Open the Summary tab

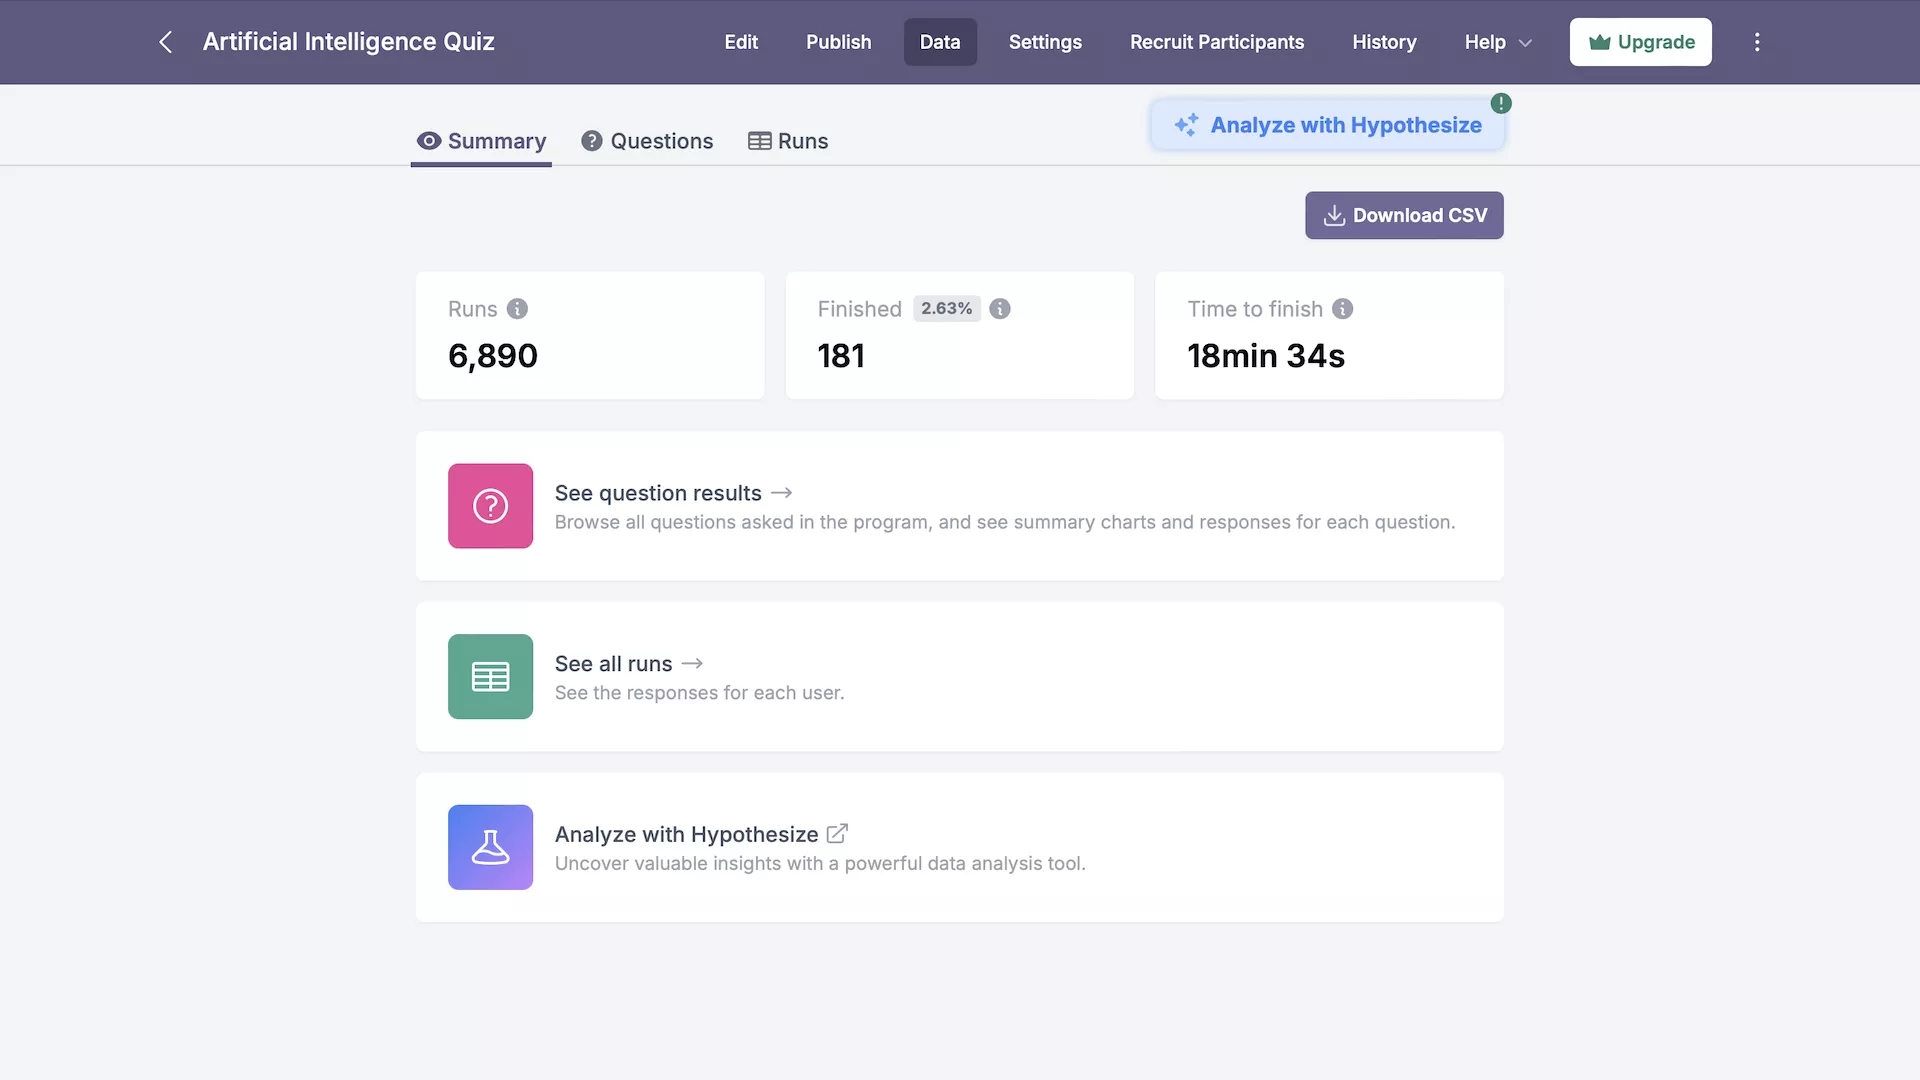(x=481, y=141)
